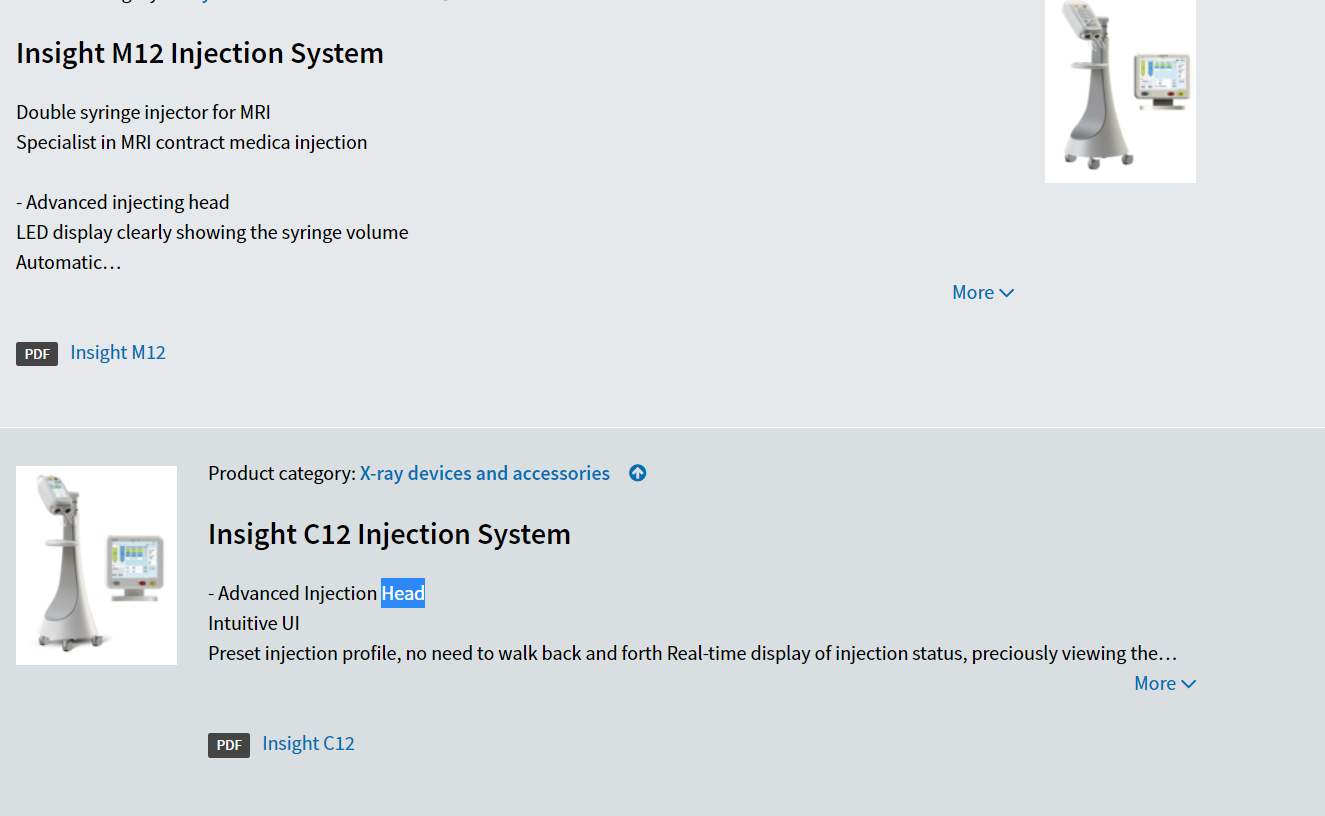Click the Insight C12 injector product image
Image resolution: width=1325 pixels, height=816 pixels.
pyautogui.click(x=96, y=565)
